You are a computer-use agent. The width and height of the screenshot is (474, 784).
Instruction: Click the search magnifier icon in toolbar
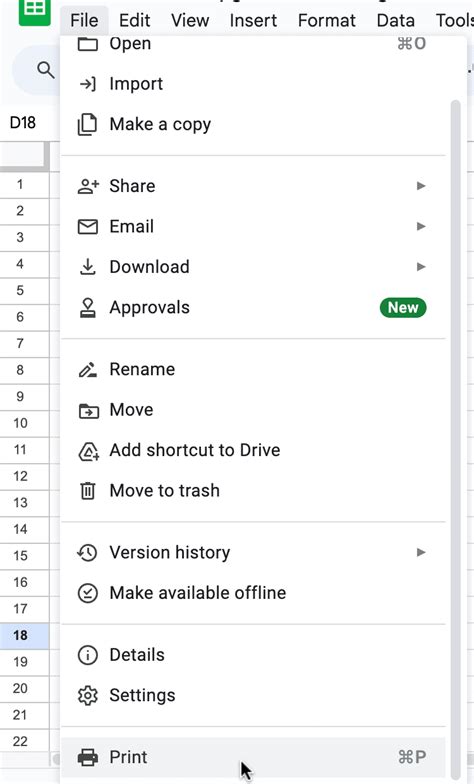[x=46, y=70]
